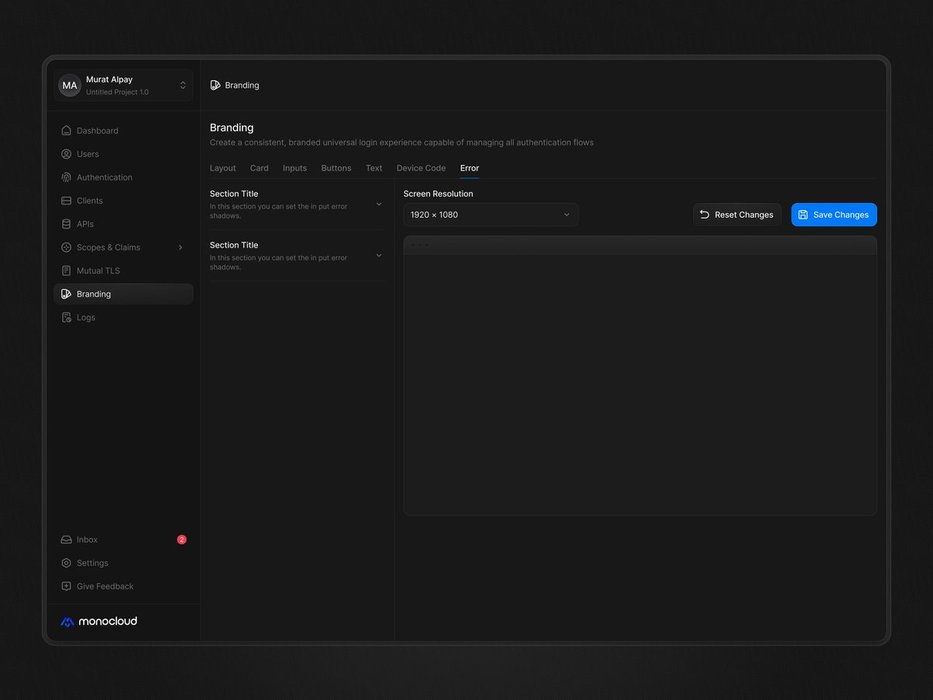The image size is (933, 700).
Task: Click the monocloud logo
Action: coord(99,621)
